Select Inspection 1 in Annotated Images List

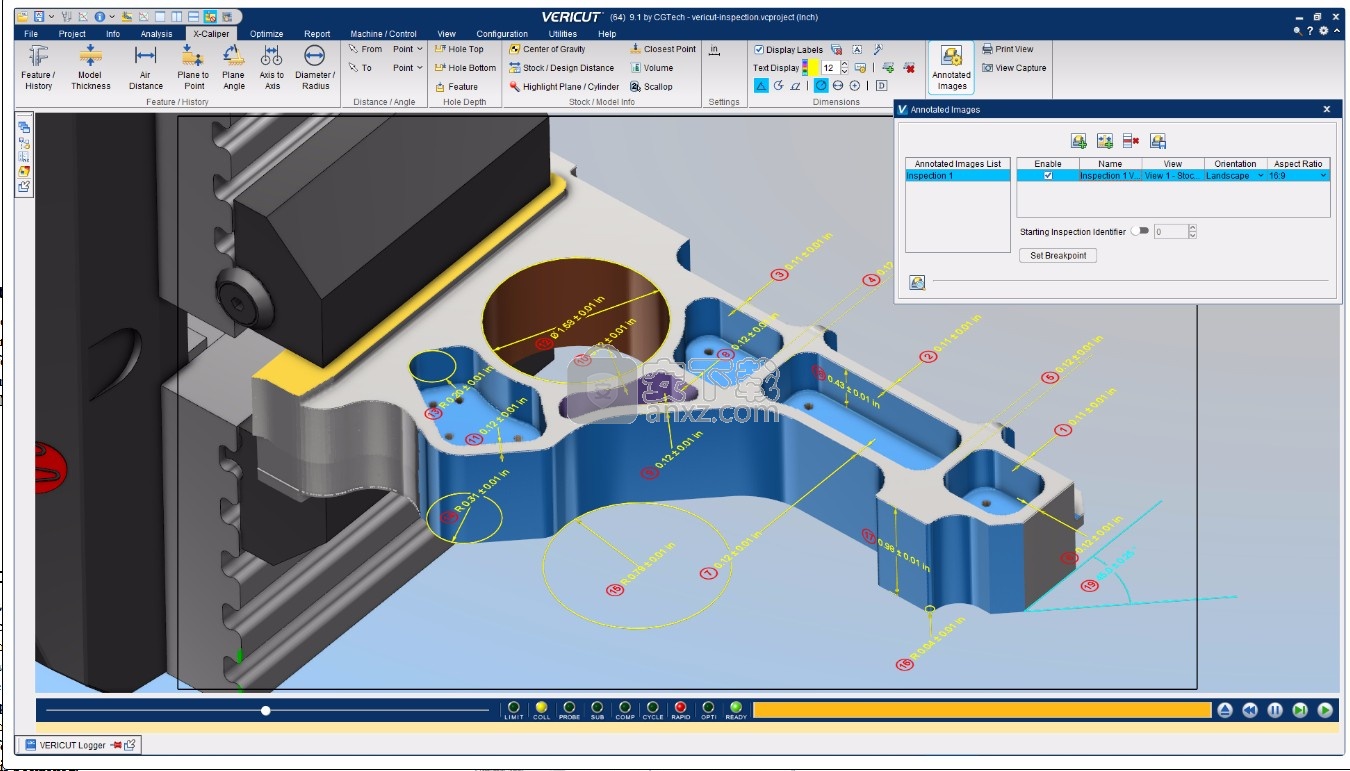coord(958,176)
